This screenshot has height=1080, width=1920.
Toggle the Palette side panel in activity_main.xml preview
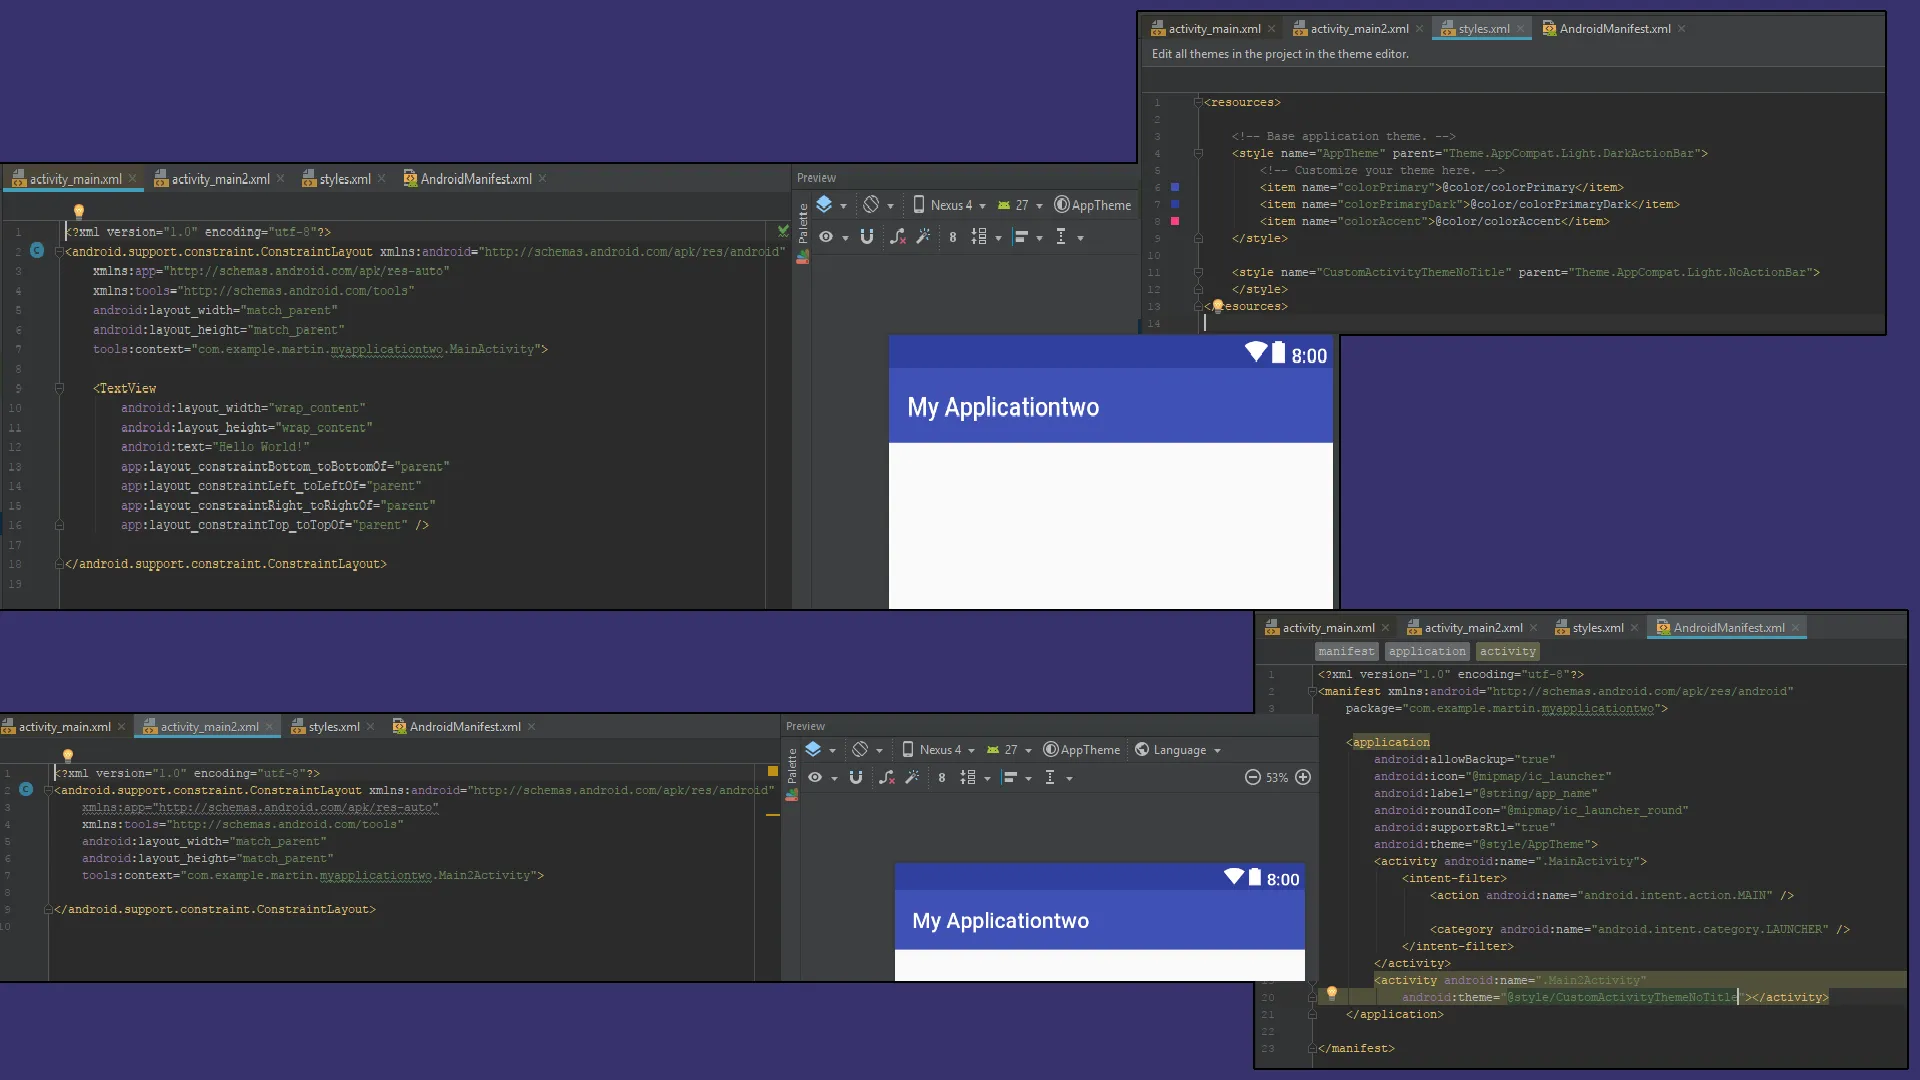pyautogui.click(x=802, y=224)
